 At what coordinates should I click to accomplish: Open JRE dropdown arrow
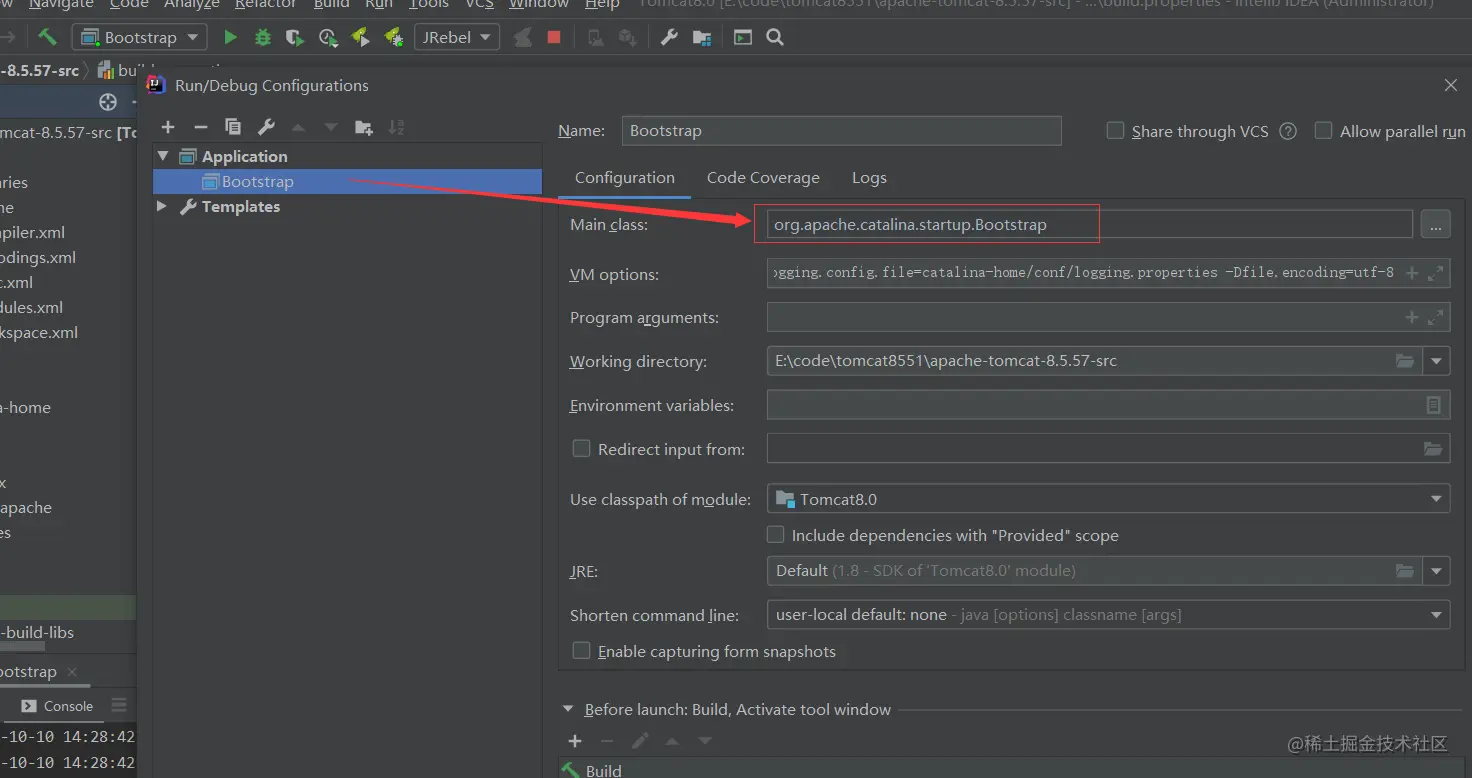click(x=1437, y=571)
